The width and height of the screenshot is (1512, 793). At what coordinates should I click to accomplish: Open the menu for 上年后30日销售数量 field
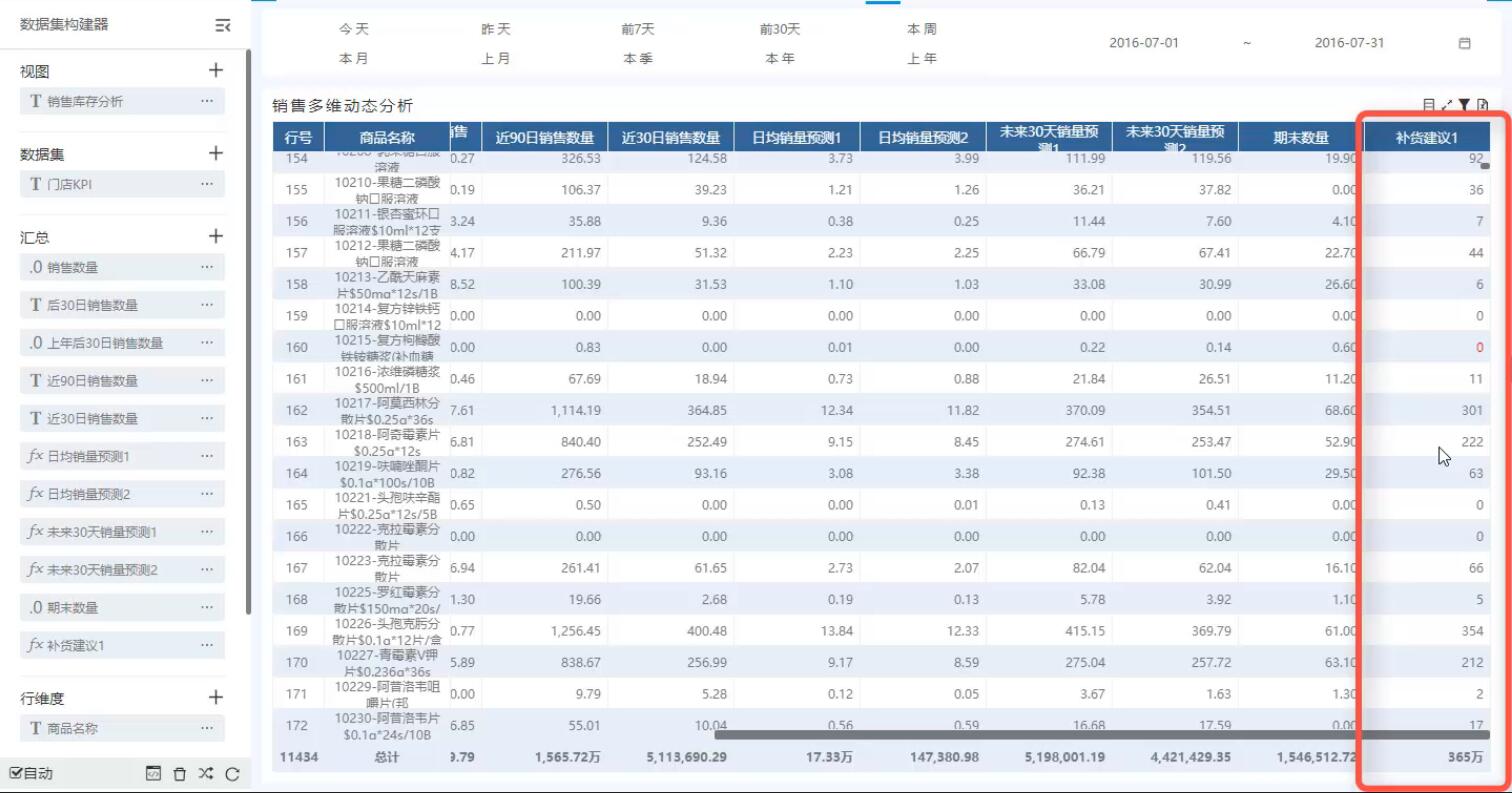[x=207, y=343]
